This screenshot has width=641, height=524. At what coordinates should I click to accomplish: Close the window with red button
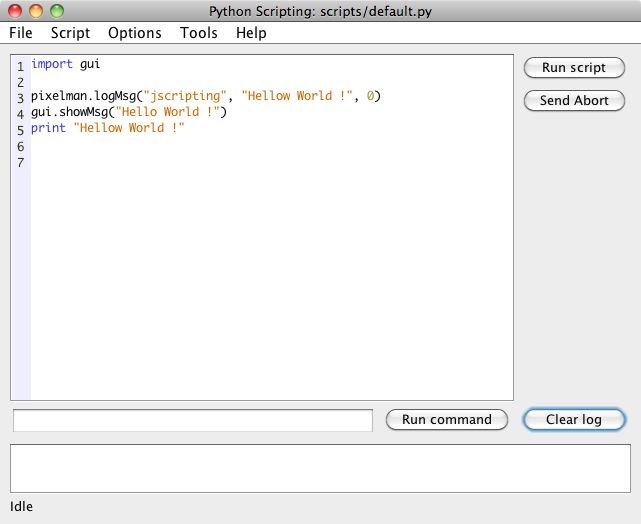pos(15,11)
